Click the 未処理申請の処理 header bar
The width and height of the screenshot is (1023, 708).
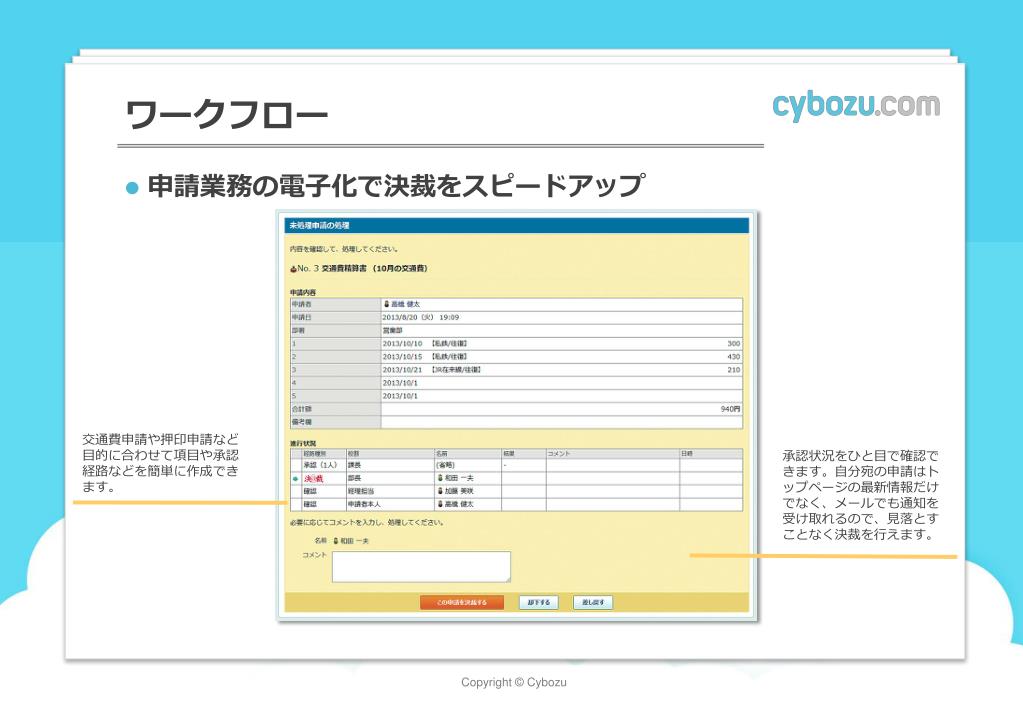click(517, 225)
